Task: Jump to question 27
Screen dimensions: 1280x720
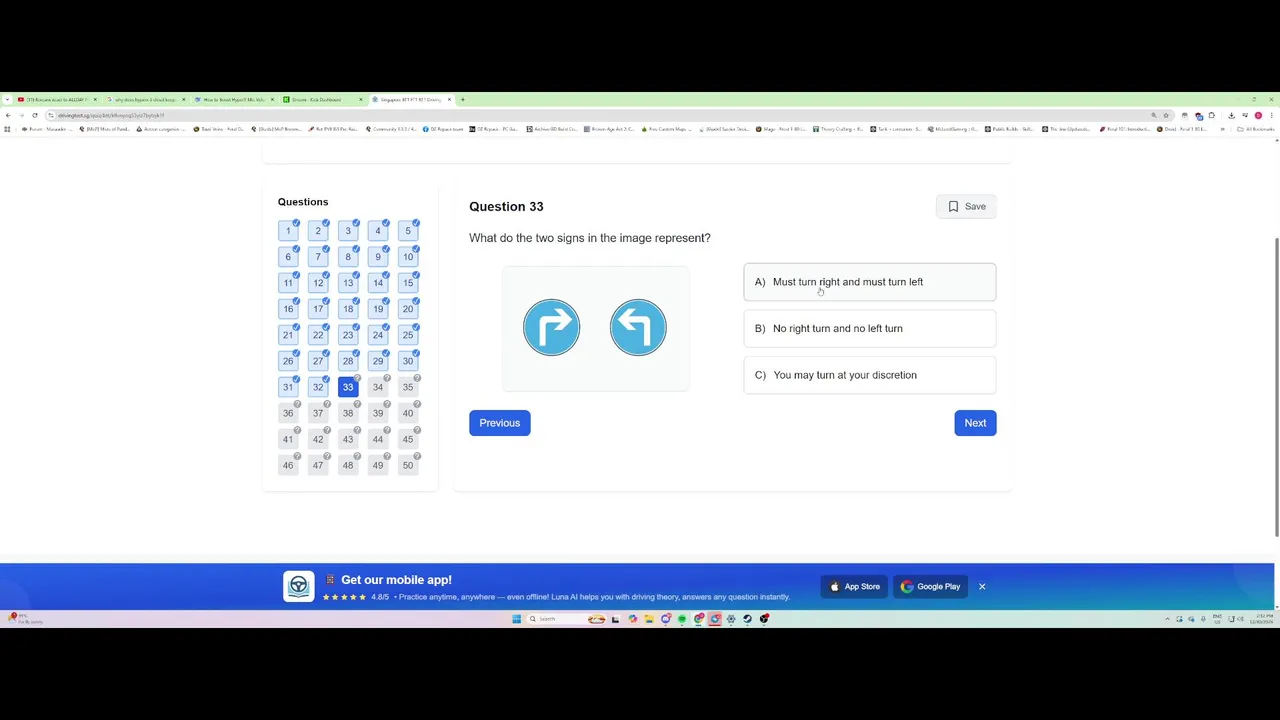Action: (x=318, y=361)
